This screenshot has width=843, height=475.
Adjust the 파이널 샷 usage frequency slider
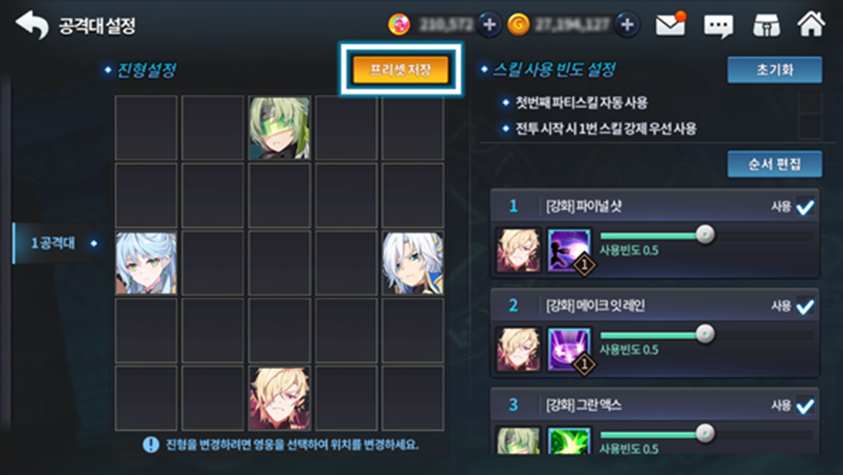pos(705,235)
